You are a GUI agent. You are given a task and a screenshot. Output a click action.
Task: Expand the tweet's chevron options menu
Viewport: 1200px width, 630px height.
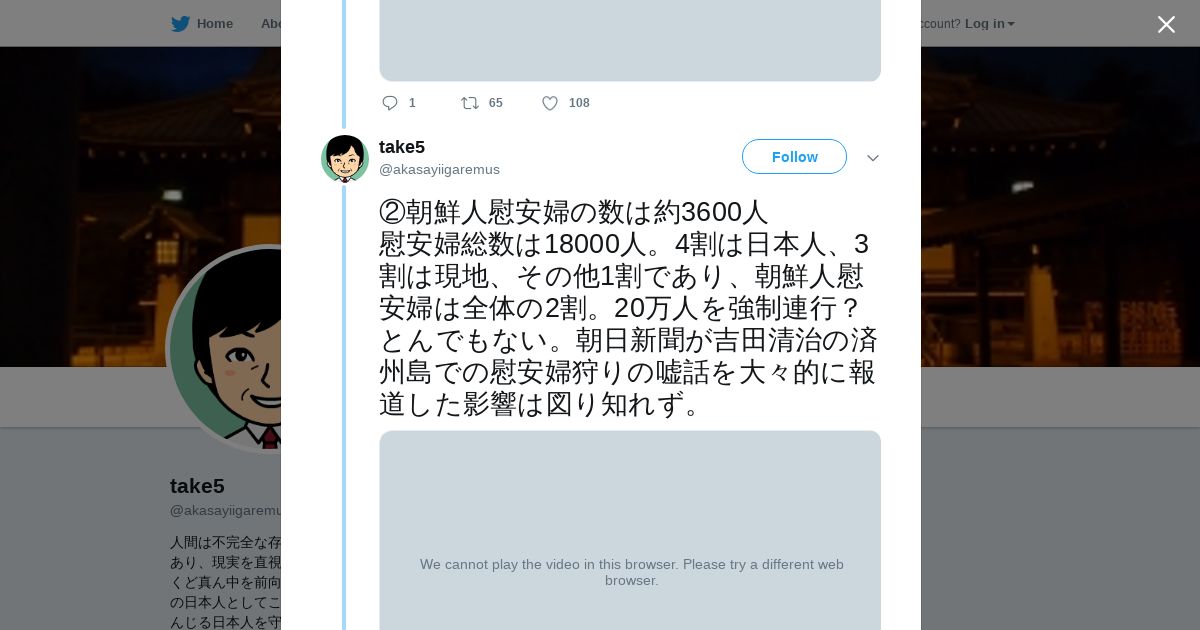pyautogui.click(x=873, y=158)
